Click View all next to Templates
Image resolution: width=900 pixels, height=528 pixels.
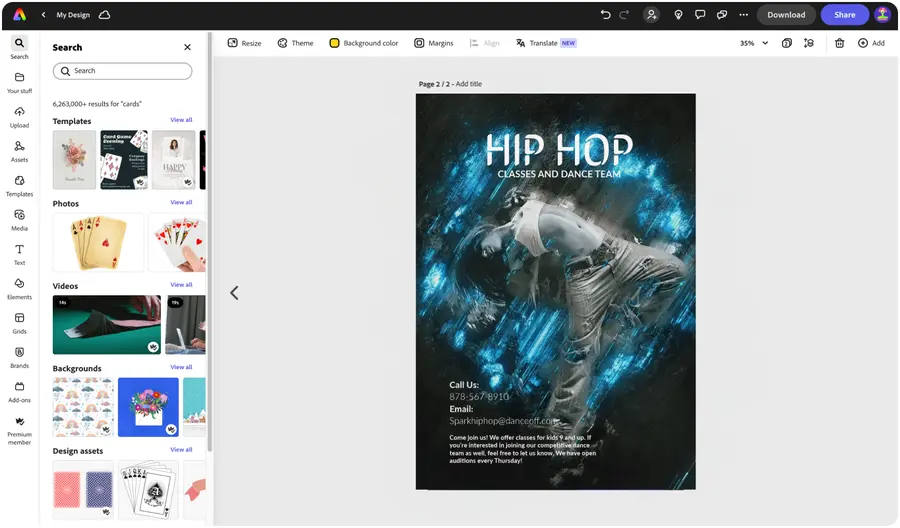point(181,120)
